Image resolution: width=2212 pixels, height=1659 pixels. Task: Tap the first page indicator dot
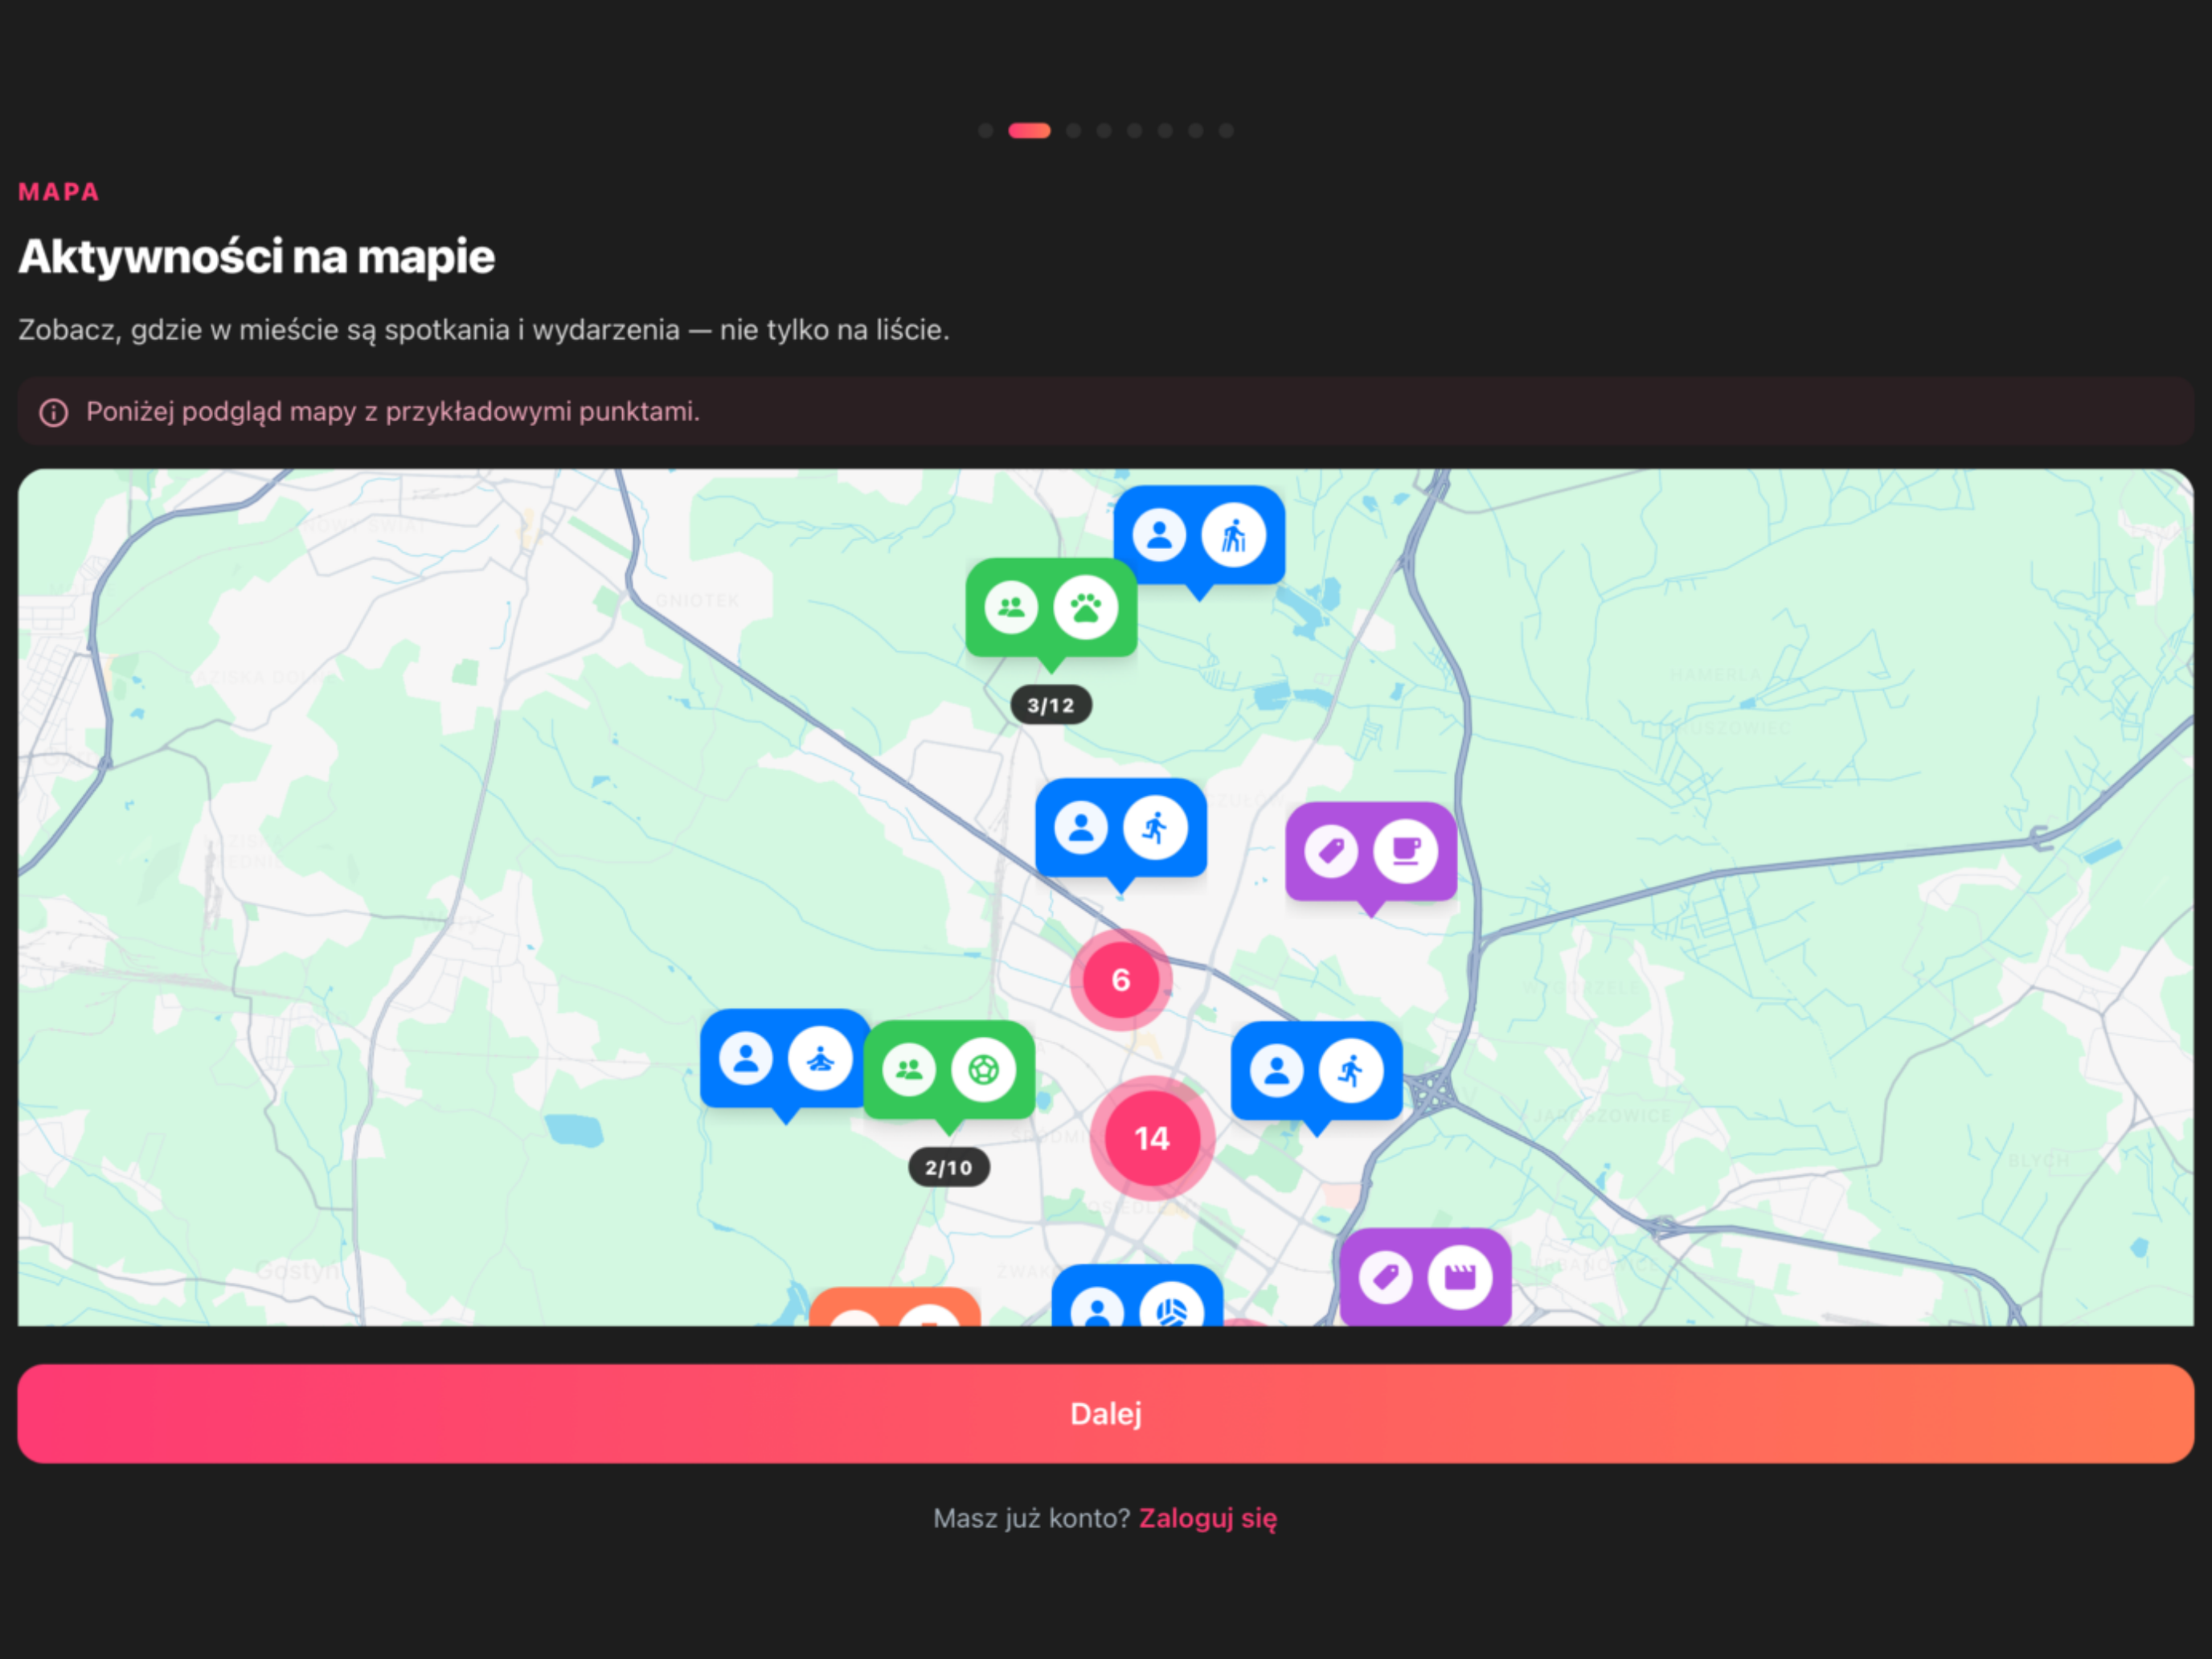[985, 130]
